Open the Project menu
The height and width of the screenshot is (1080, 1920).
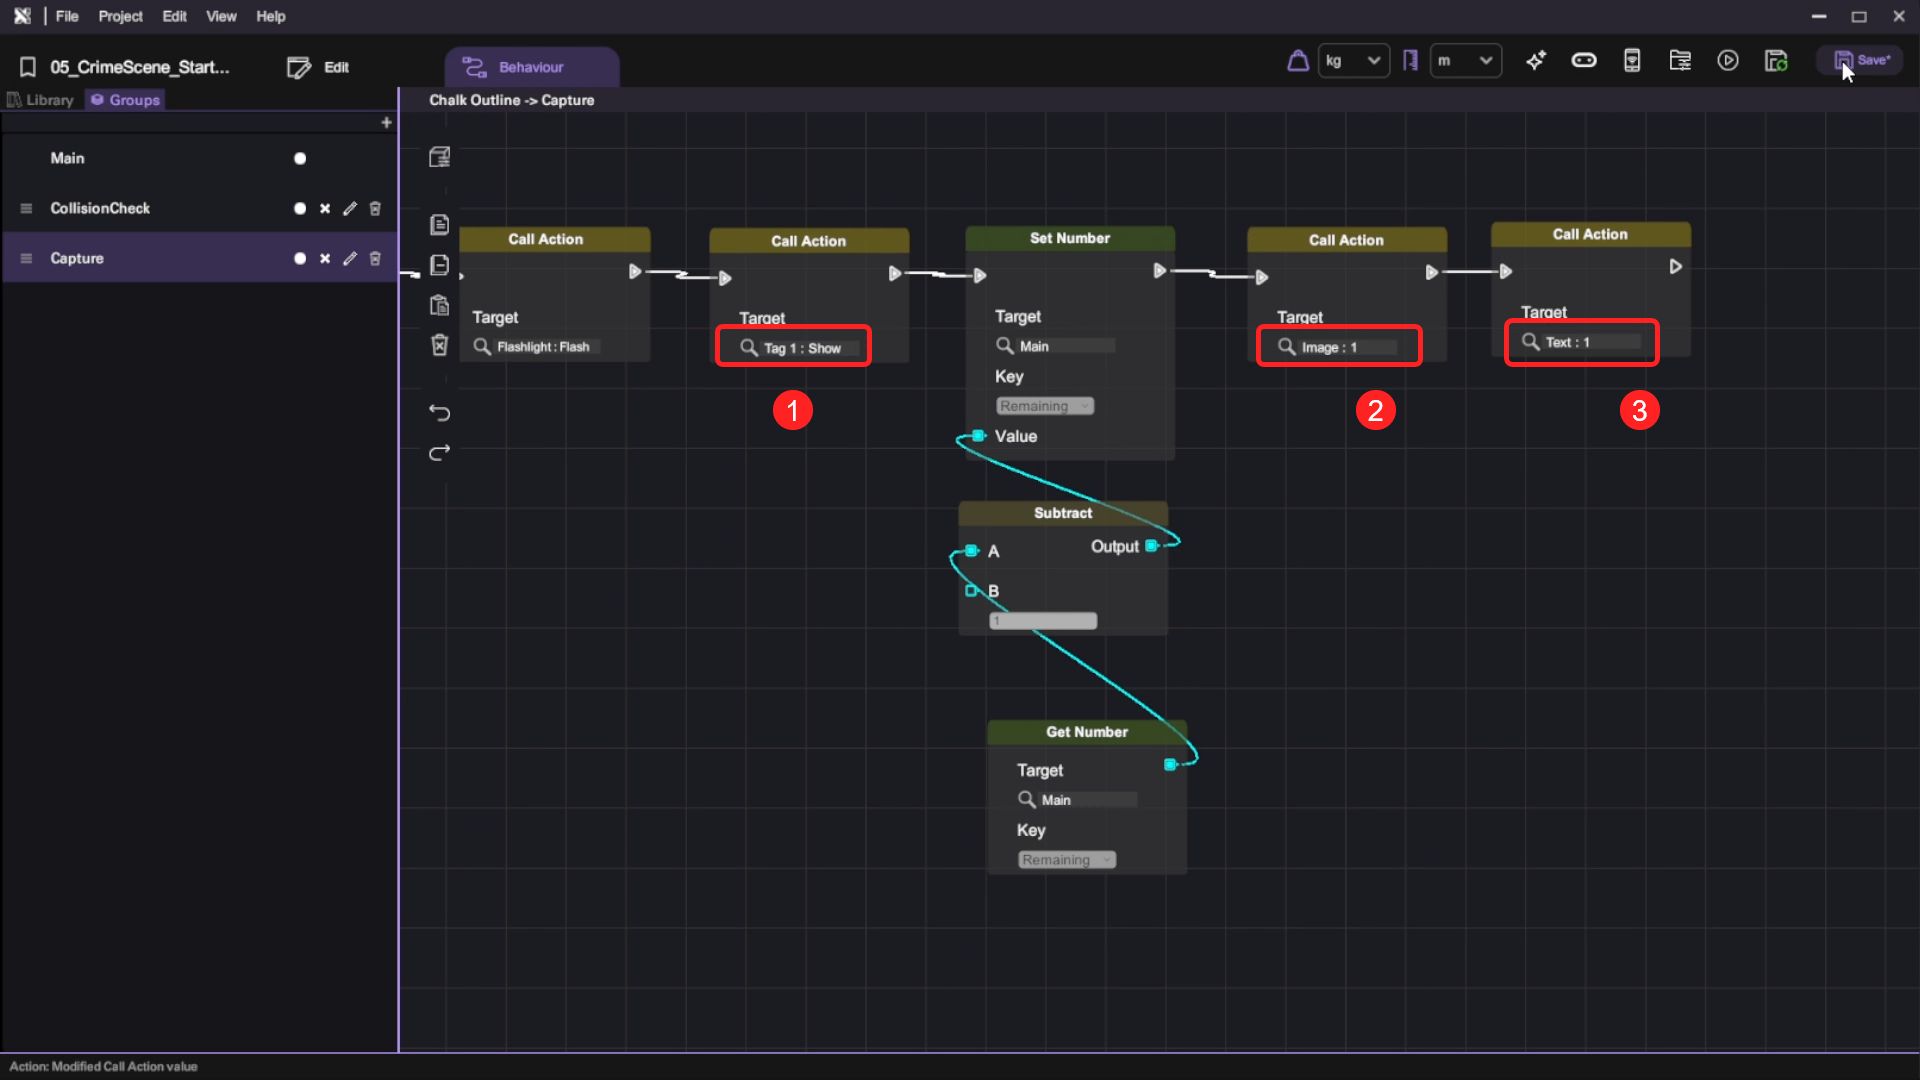click(120, 16)
